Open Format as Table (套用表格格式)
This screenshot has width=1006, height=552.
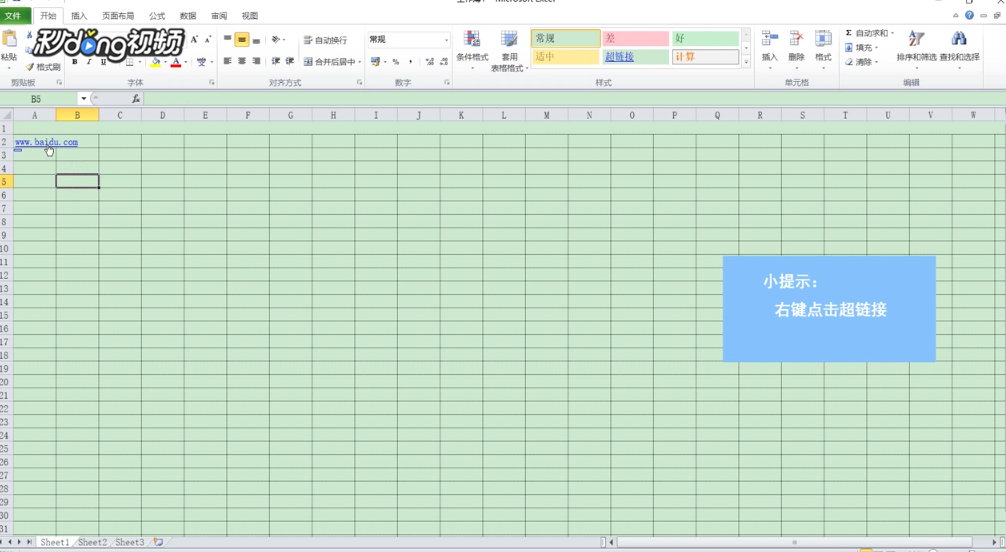tap(509, 51)
